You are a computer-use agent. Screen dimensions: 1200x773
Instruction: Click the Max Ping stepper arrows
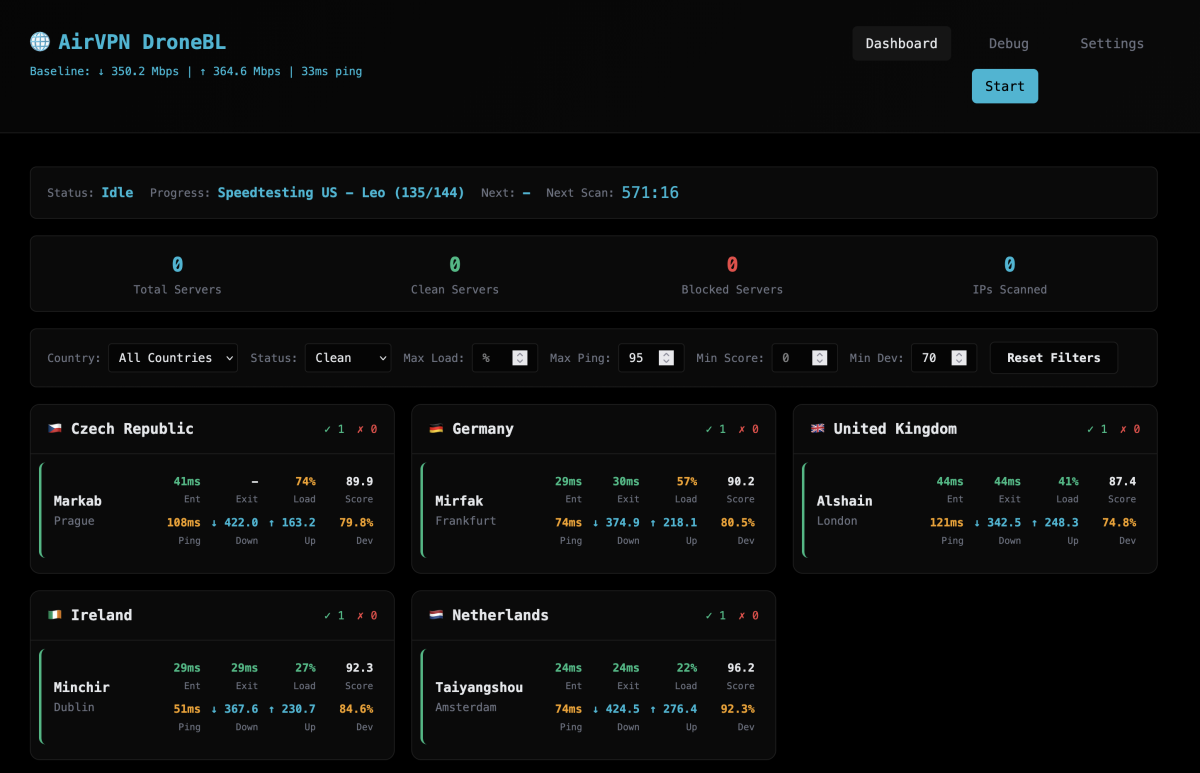(667, 358)
